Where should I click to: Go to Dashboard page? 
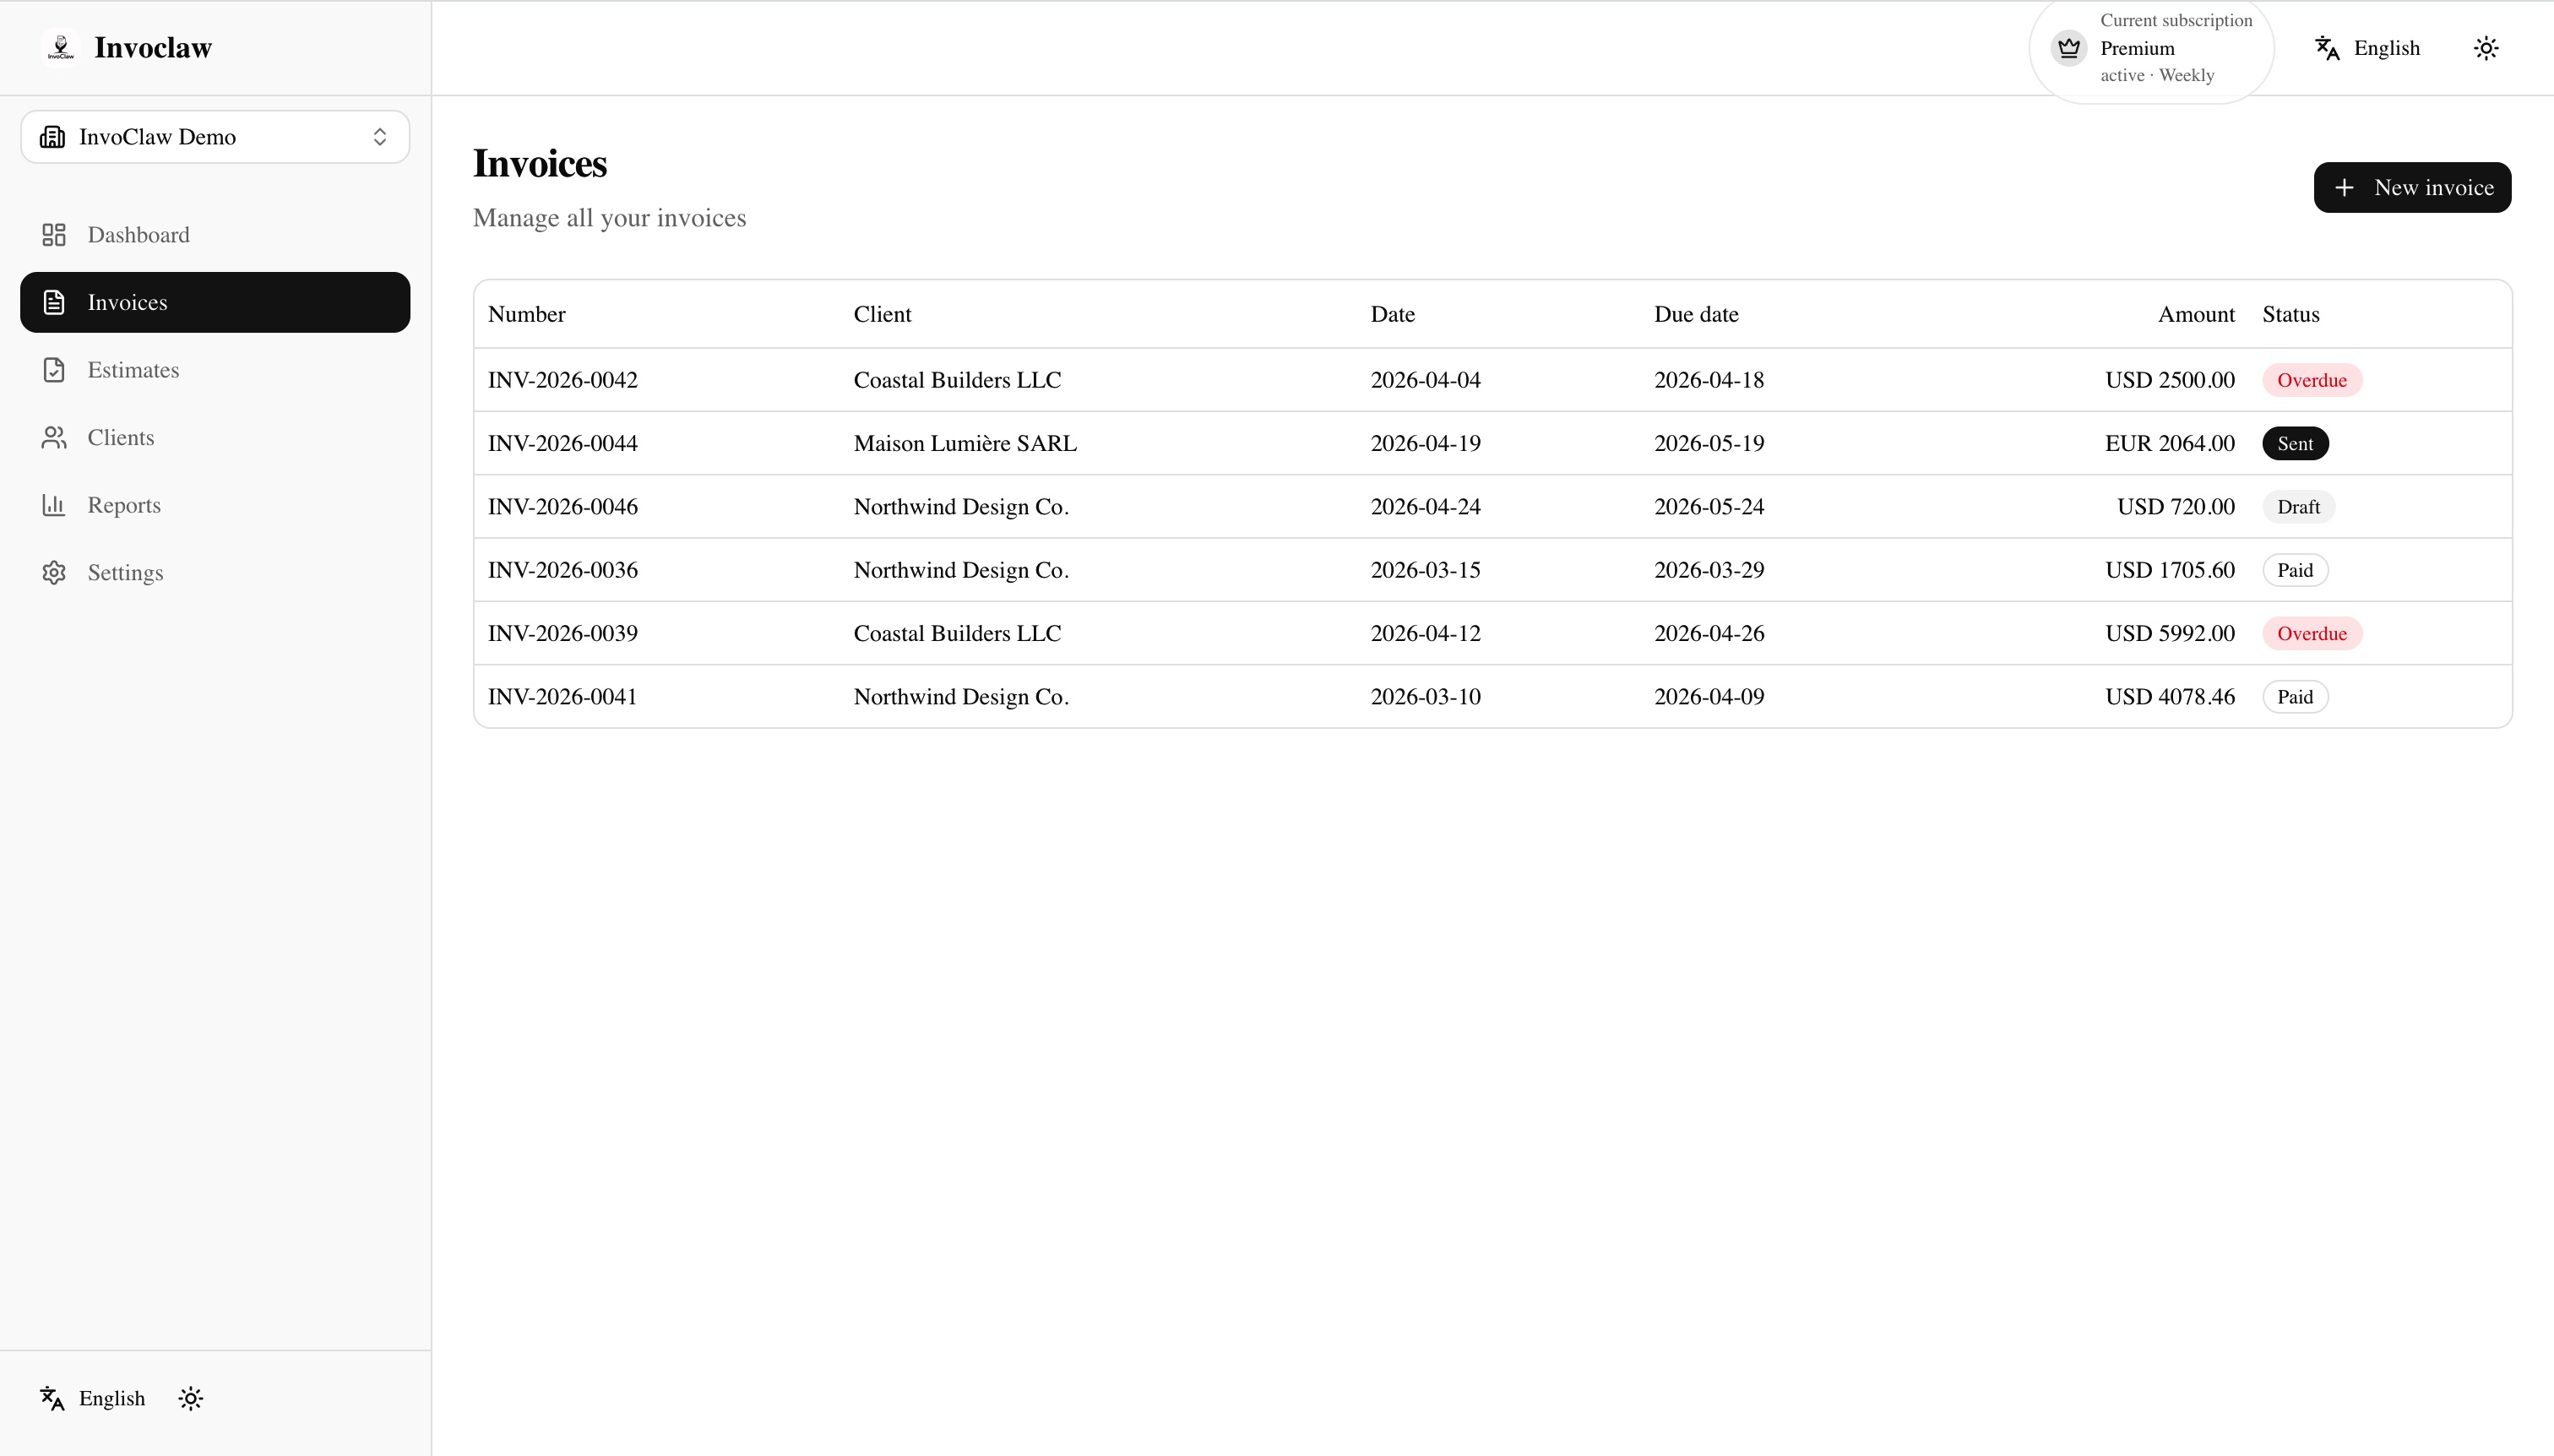(x=215, y=235)
